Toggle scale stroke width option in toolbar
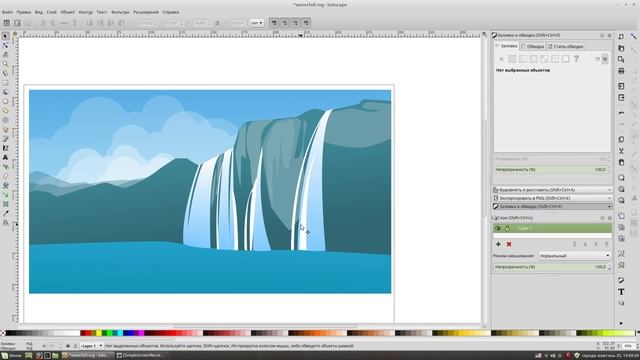This screenshot has width=640, height=360. [274, 23]
